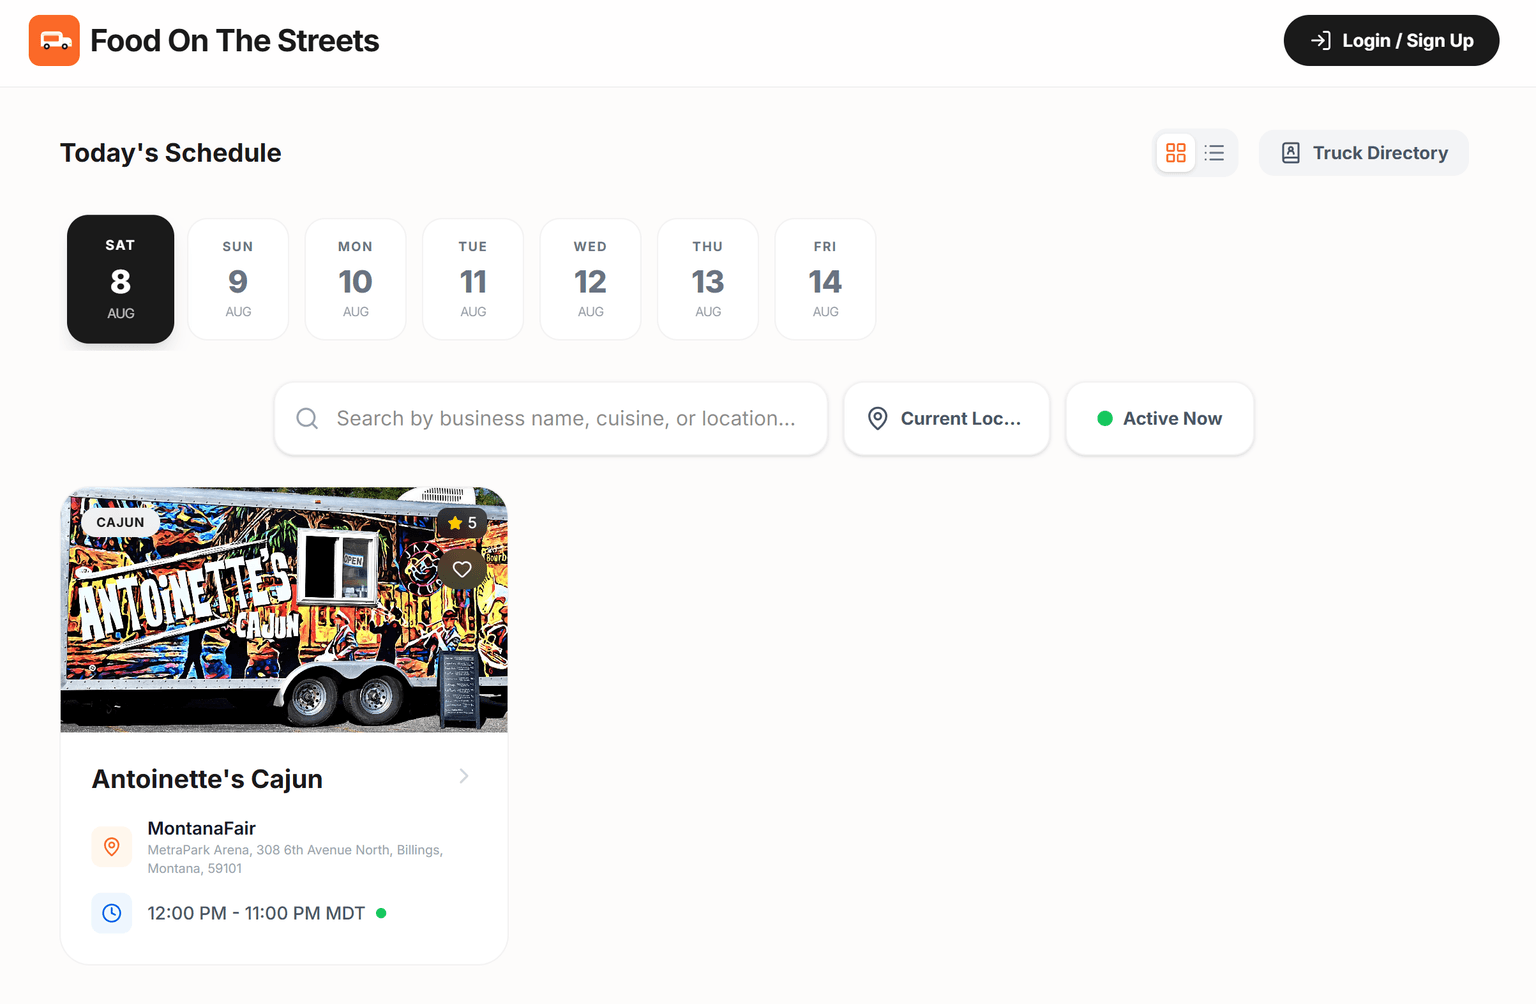Click the Food On The Streets title

(235, 41)
